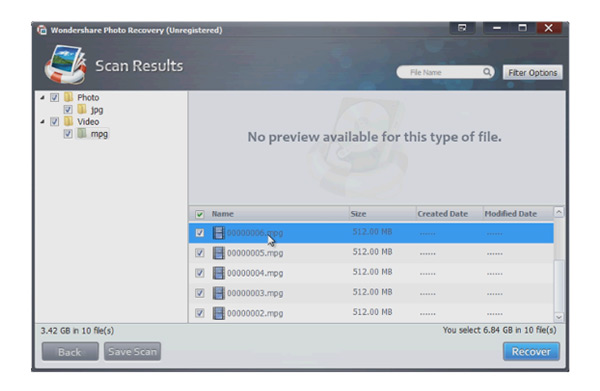Close the Wondershare Photo Recovery window
The width and height of the screenshot is (600, 391).
[549, 28]
